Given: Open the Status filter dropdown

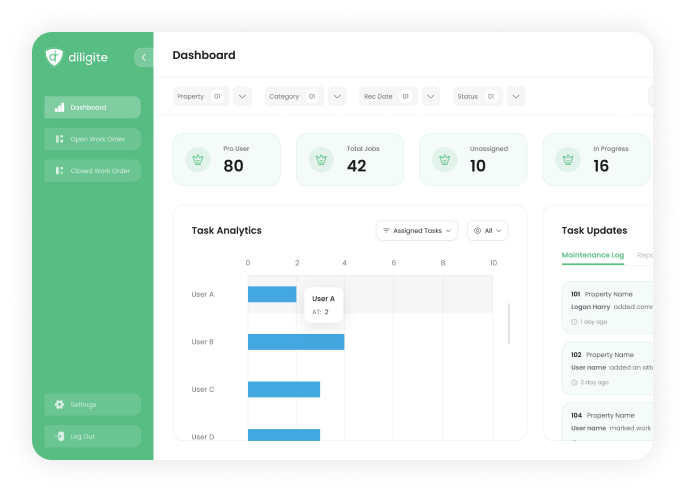Looking at the screenshot, I should point(515,97).
